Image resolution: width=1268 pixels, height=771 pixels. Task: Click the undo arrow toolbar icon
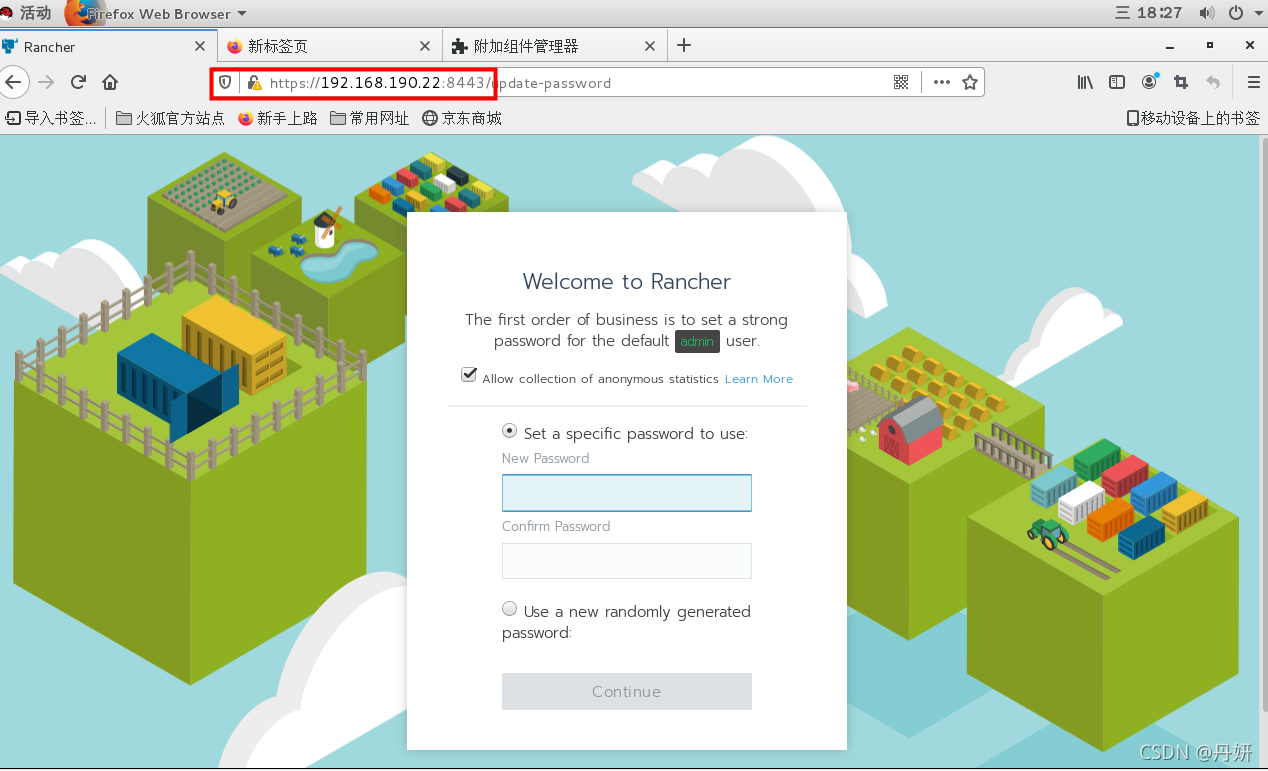click(x=1213, y=83)
